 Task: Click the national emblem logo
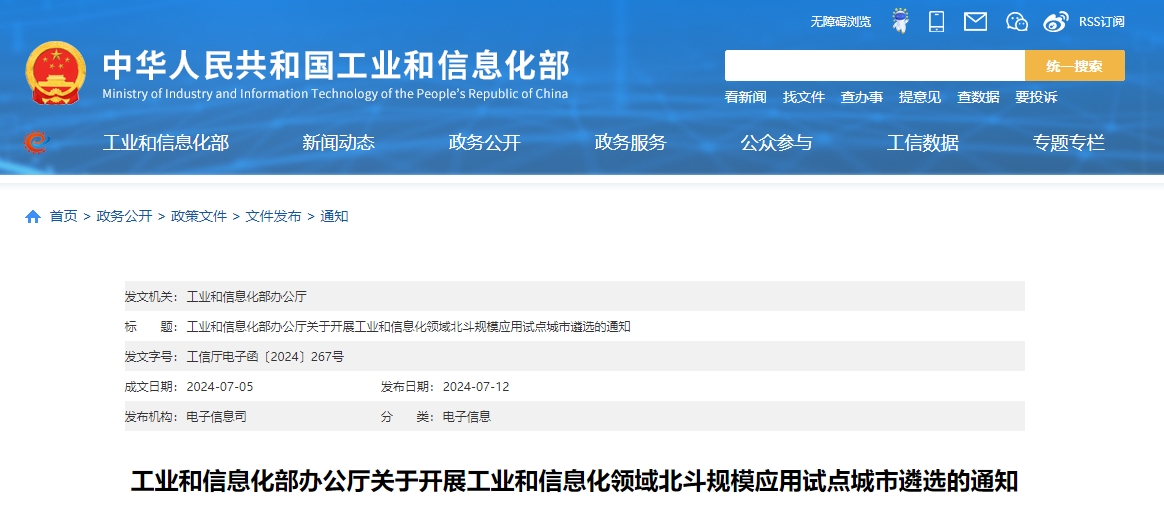(56, 73)
